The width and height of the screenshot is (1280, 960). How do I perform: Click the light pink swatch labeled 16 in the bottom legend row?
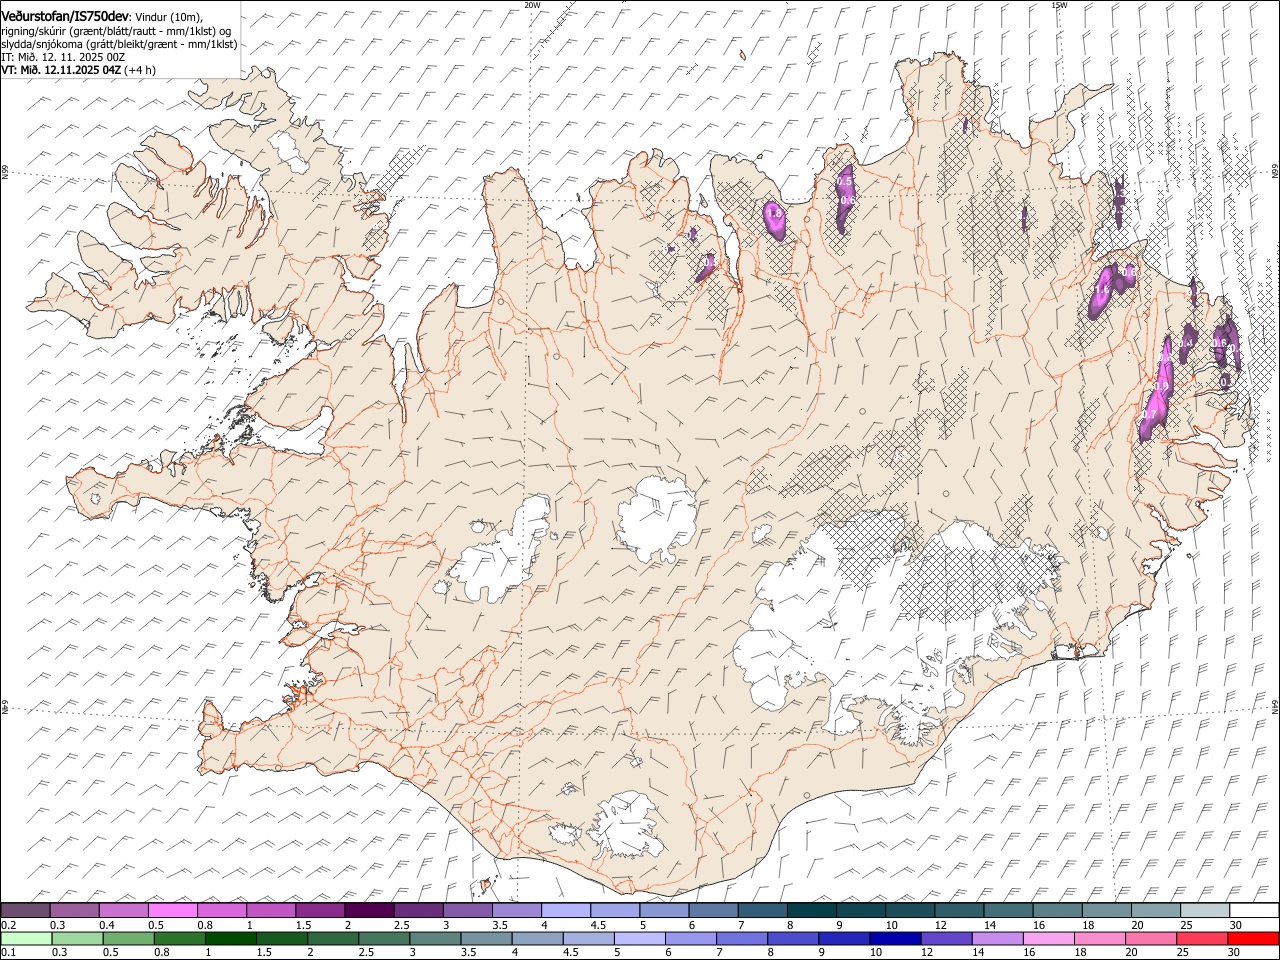[1049, 939]
